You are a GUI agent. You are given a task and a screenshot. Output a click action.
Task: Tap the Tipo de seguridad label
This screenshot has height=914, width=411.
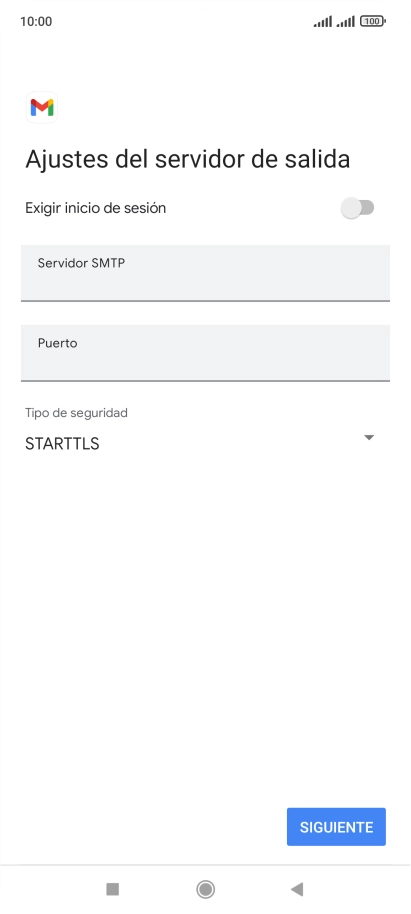click(76, 413)
